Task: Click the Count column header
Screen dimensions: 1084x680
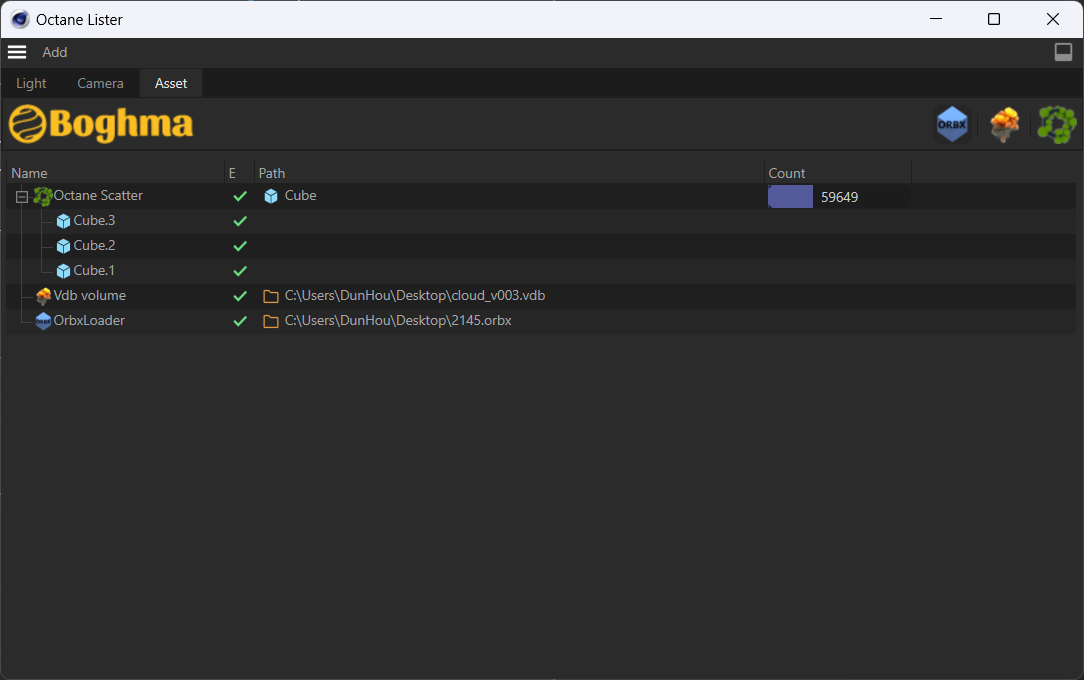Action: pyautogui.click(x=787, y=173)
